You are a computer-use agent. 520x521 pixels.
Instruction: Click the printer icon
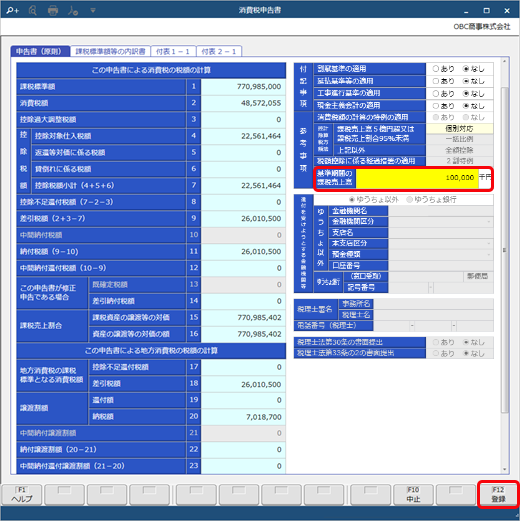click(53, 11)
